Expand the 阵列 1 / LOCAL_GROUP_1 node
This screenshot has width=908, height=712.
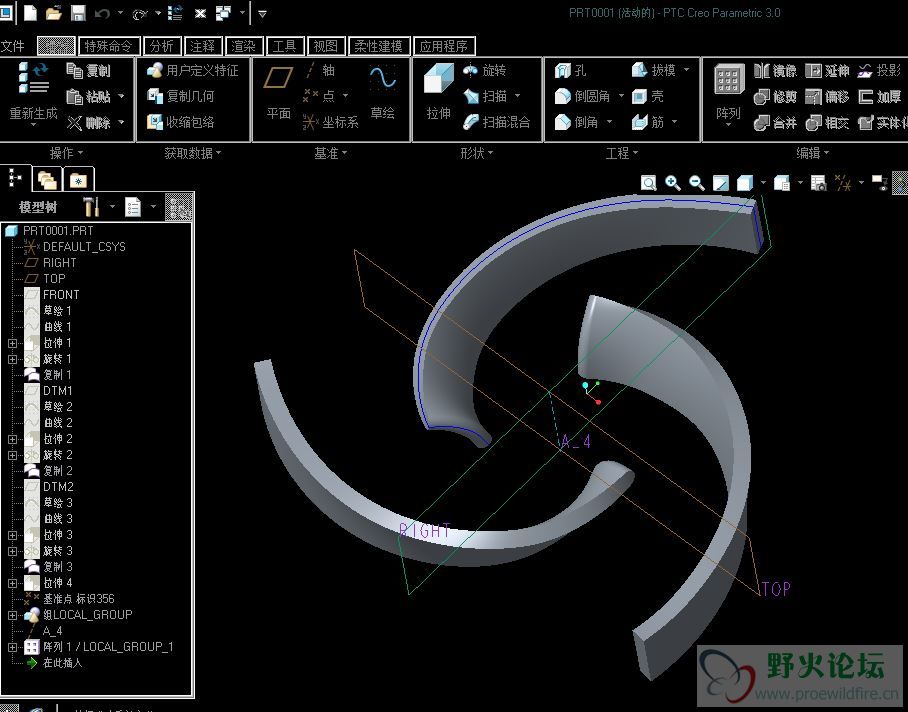tap(12, 647)
